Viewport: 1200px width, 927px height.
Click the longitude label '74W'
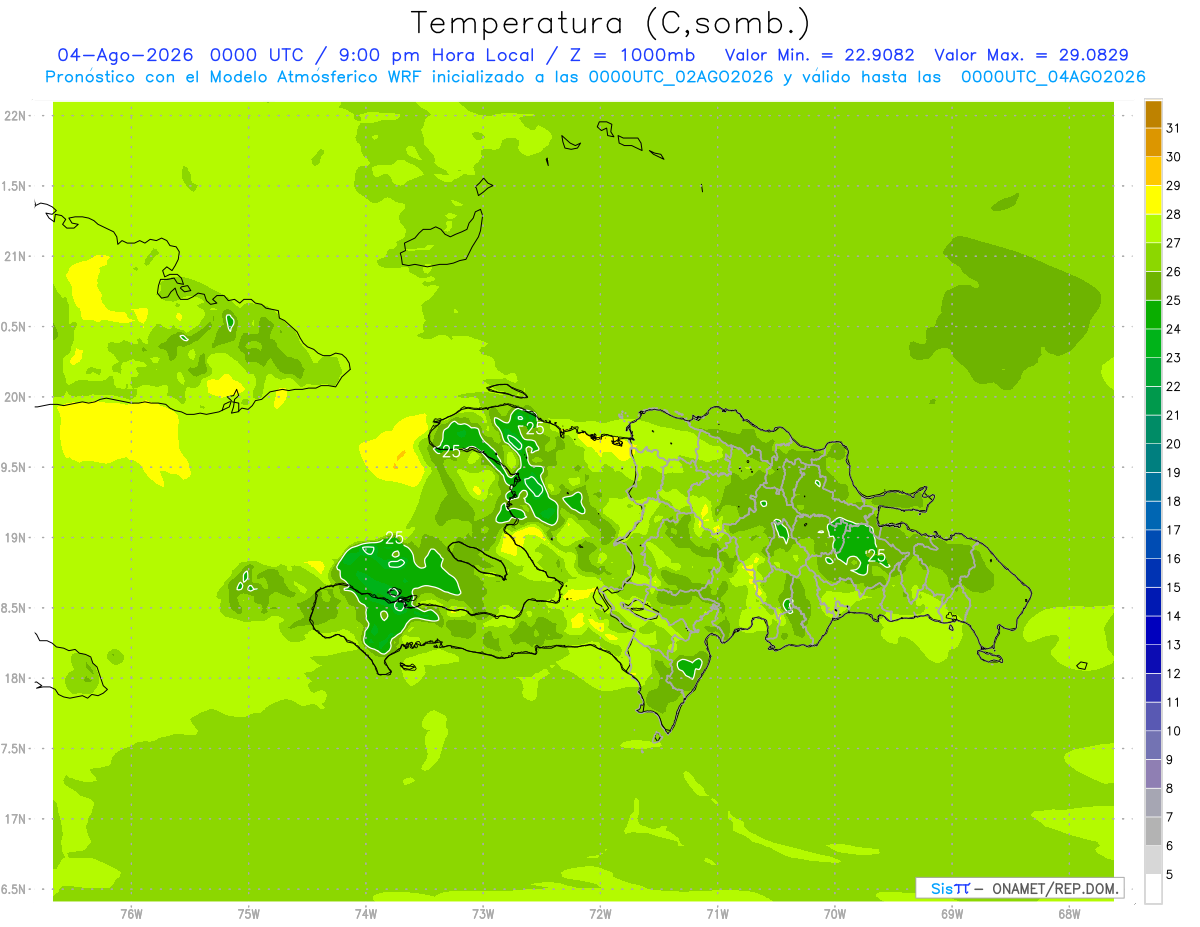tap(366, 914)
